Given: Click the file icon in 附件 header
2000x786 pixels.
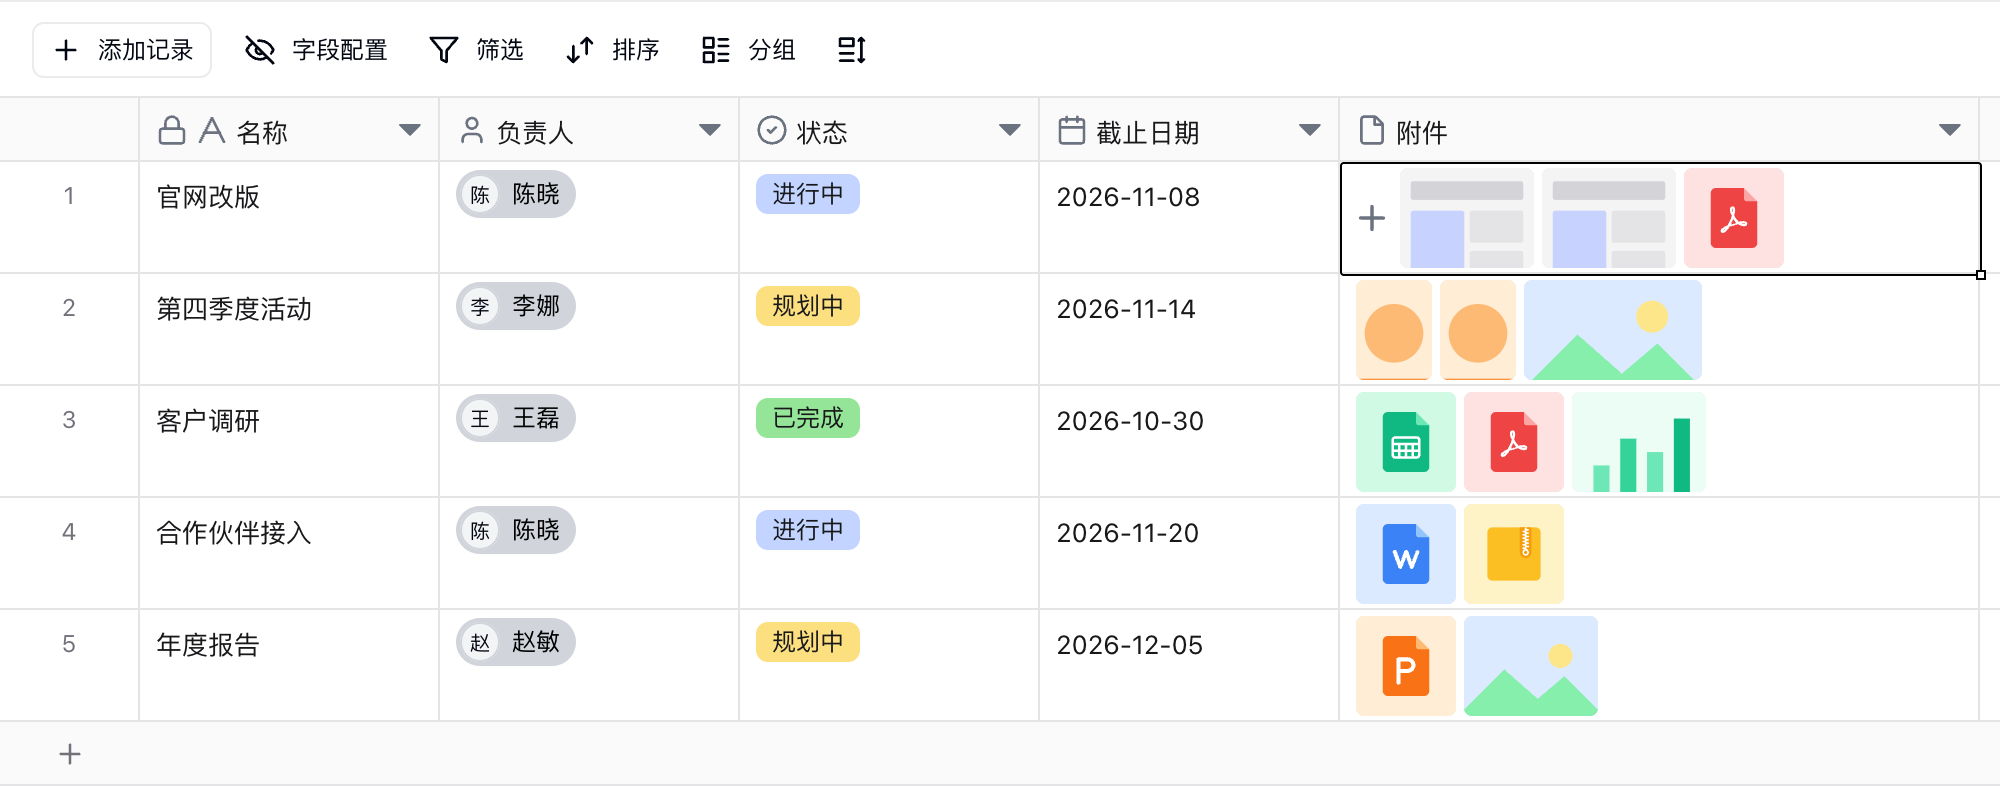Looking at the screenshot, I should tap(1372, 131).
